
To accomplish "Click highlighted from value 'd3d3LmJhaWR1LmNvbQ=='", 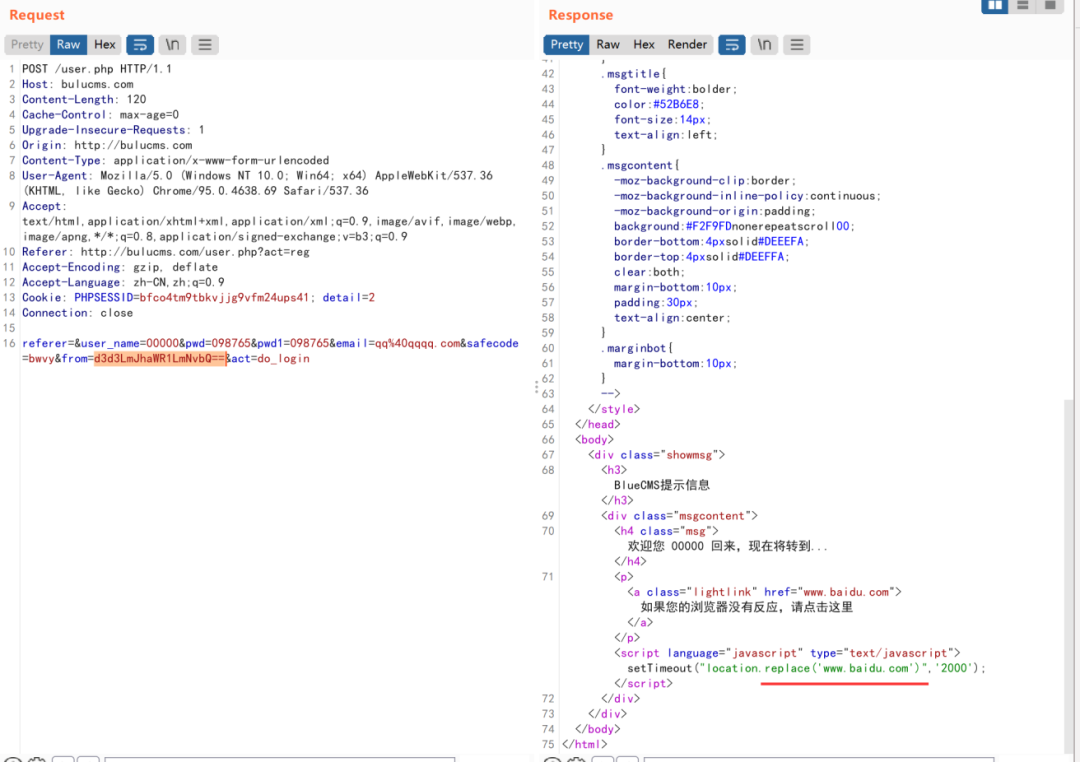I will pyautogui.click(x=160, y=358).
